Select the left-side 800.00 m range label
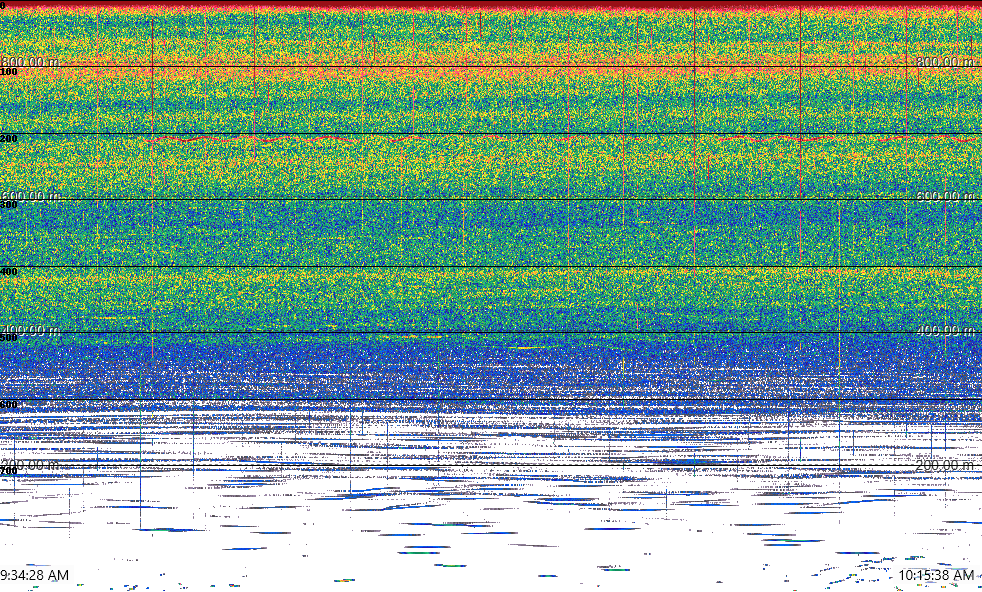The image size is (982, 592). tap(29, 61)
